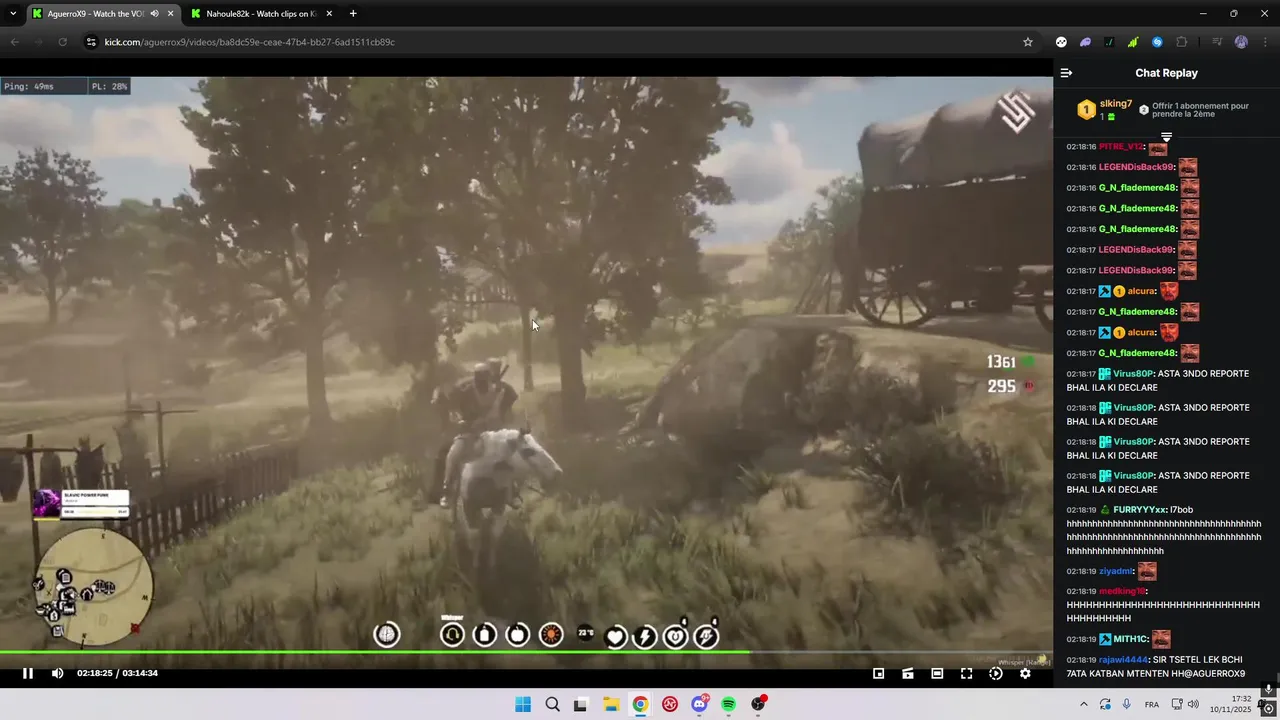The width and height of the screenshot is (1280, 720).
Task: Go back to the previous page
Action: 14,42
